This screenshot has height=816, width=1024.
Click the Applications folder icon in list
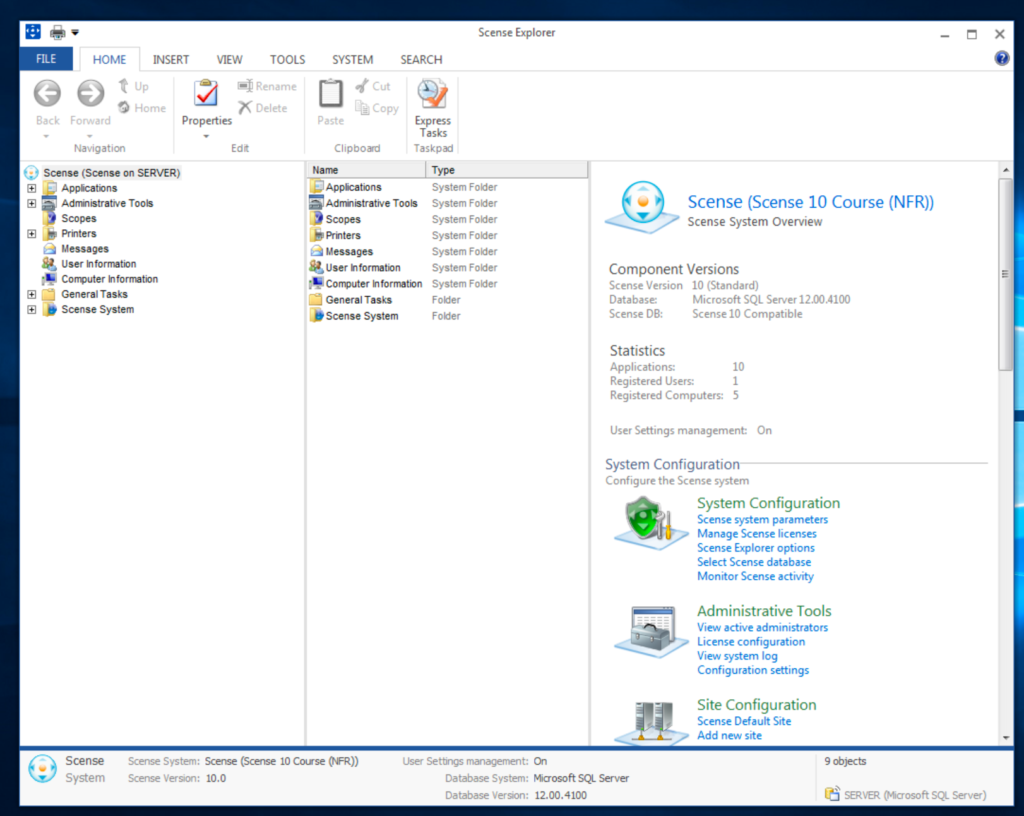[x=317, y=187]
